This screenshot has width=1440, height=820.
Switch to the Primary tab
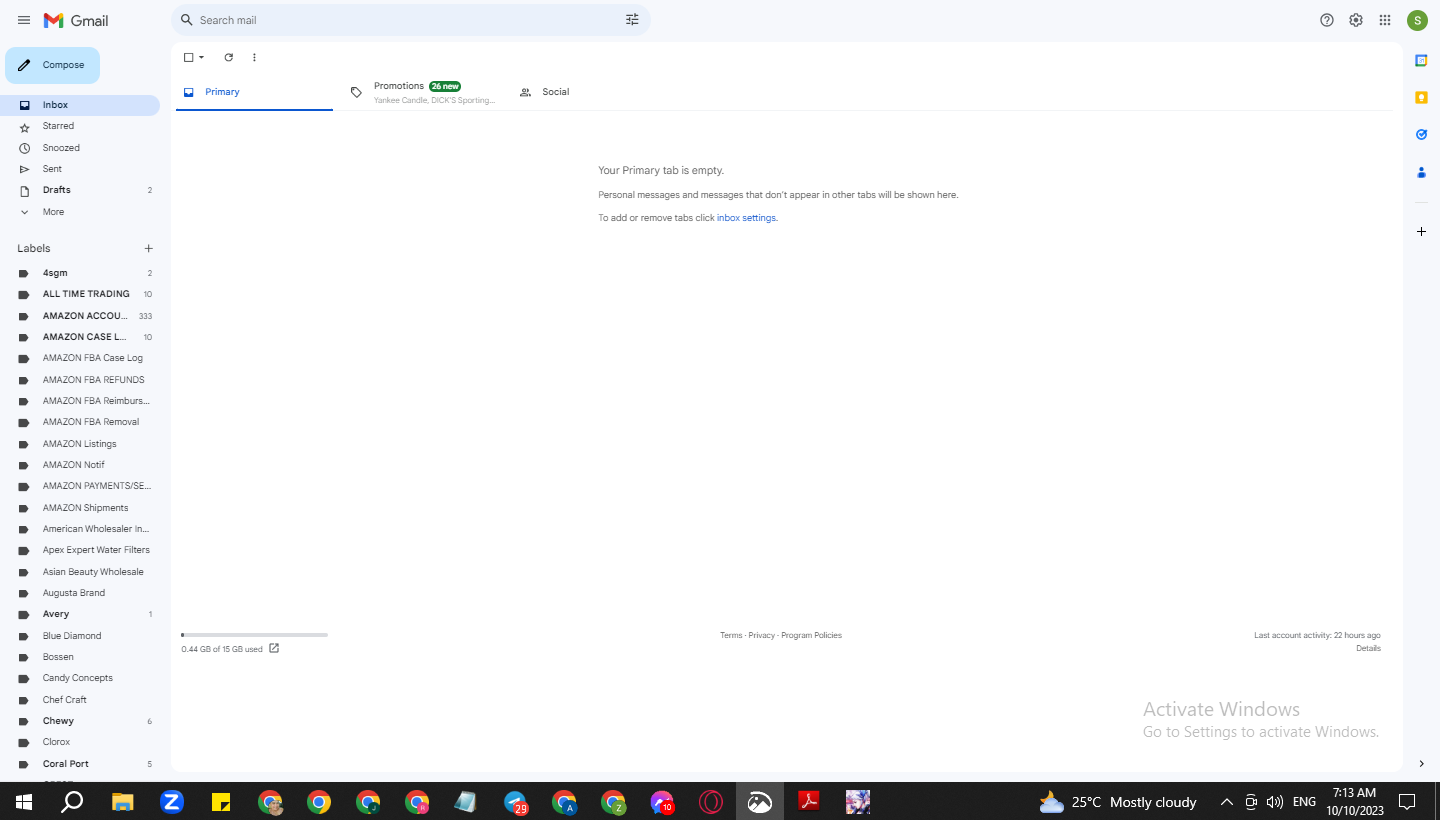[254, 92]
